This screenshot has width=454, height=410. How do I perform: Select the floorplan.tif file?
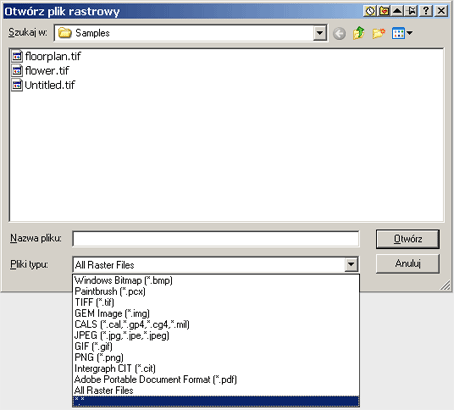(x=46, y=56)
